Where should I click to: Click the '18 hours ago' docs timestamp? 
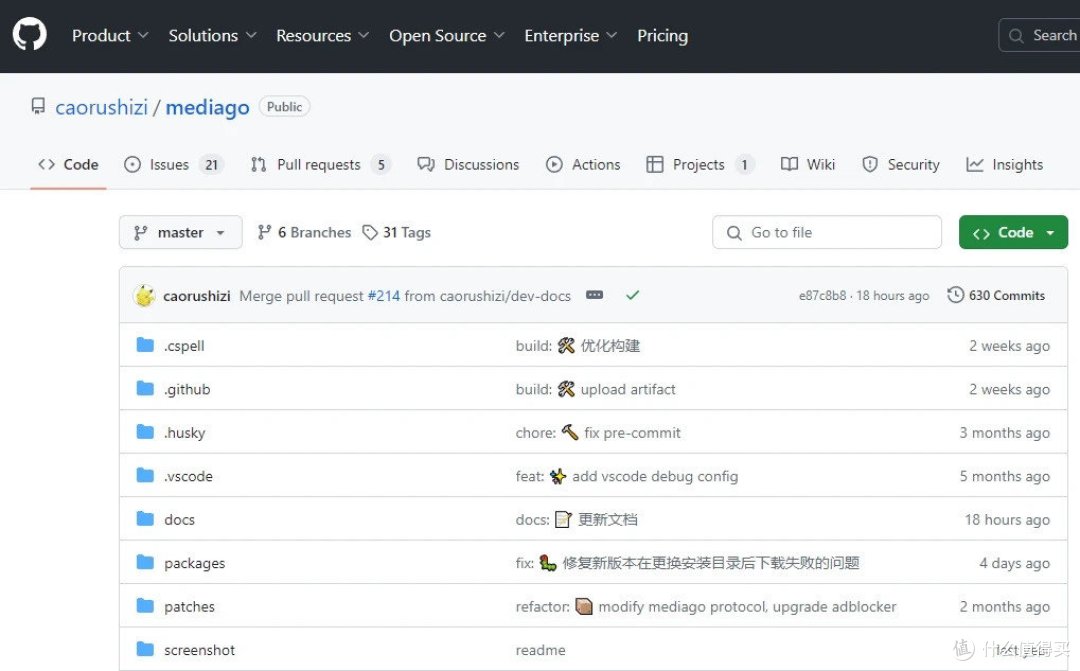pyautogui.click(x=1007, y=519)
